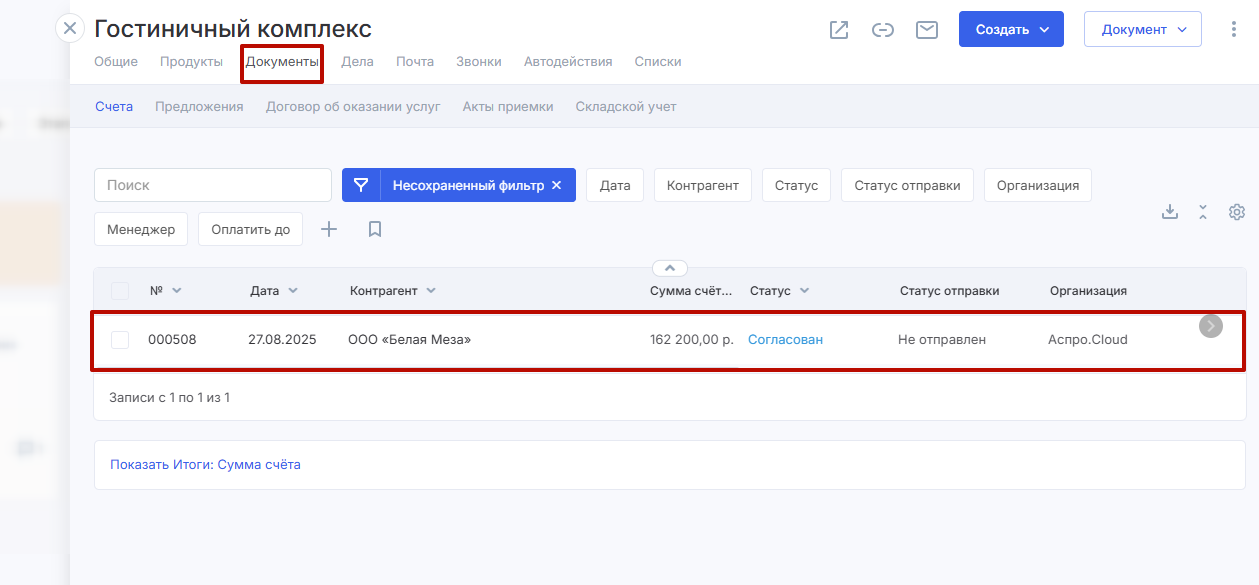The height and width of the screenshot is (585, 1259).
Task: Sort by the Контрагент column header arrow
Action: point(431,291)
